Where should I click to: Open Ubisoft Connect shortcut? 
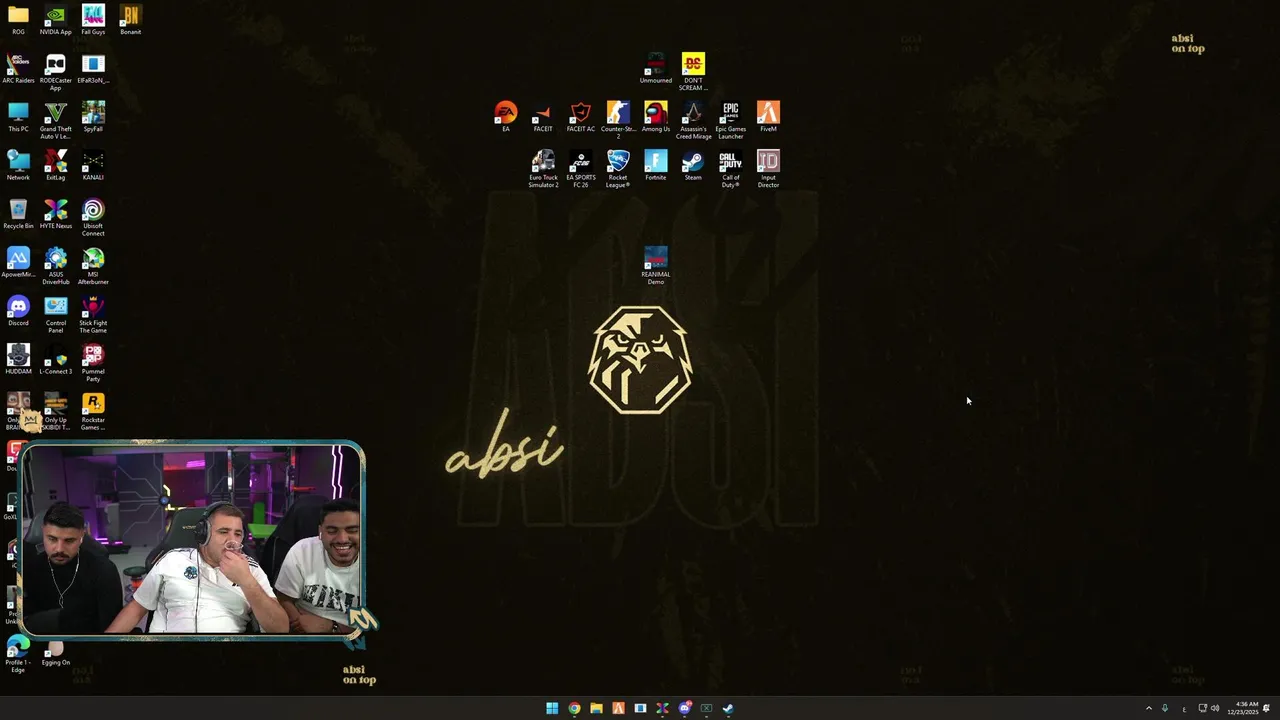(93, 217)
